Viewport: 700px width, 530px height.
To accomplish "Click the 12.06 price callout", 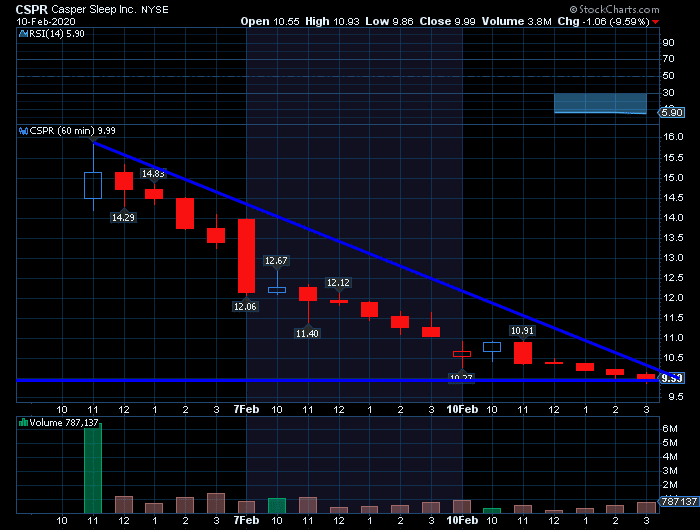I will pyautogui.click(x=246, y=306).
